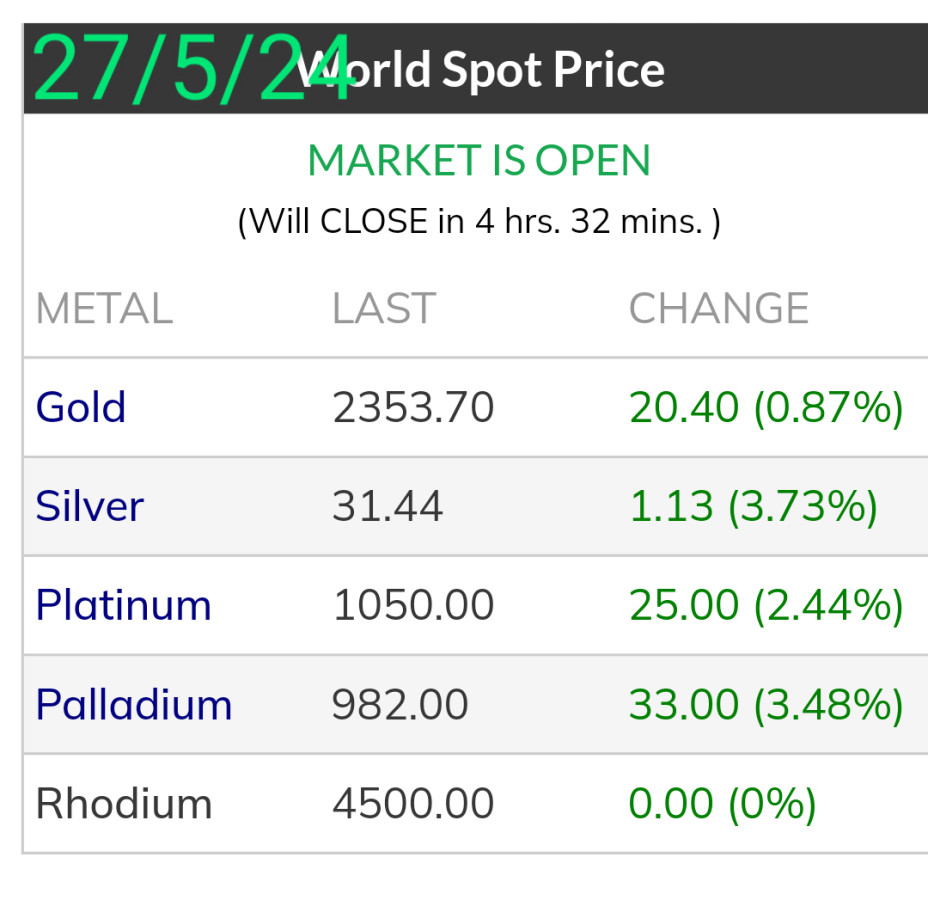Click the CHANGE column header
The image size is (928, 900).
tap(718, 309)
